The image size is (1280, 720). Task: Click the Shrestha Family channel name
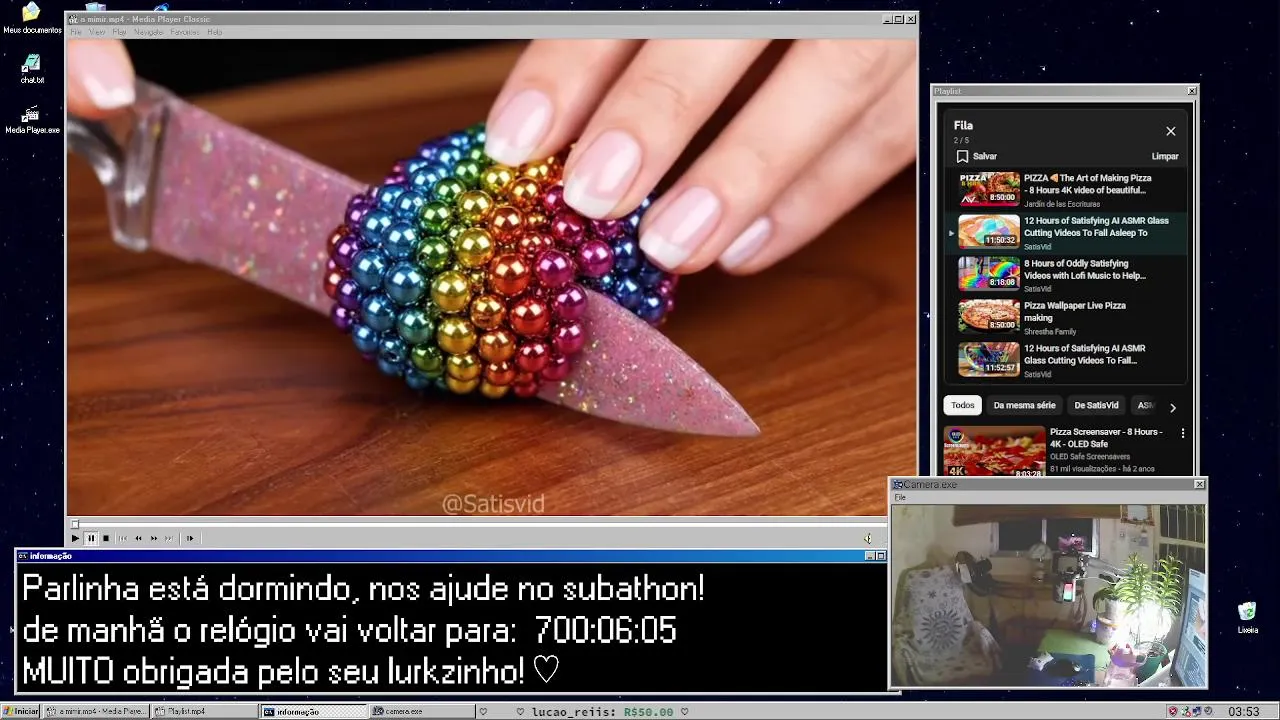point(1050,331)
